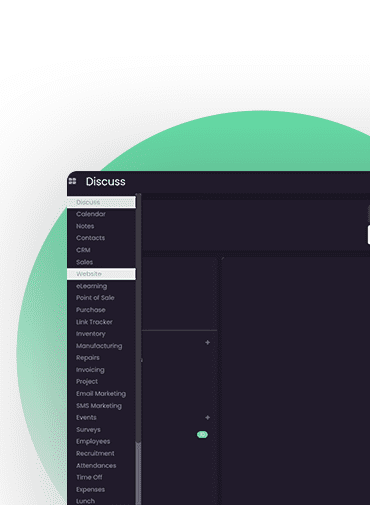Screen dimensions: 370x505
Task: Click the lower plus icon beside Events row
Action: [207, 417]
